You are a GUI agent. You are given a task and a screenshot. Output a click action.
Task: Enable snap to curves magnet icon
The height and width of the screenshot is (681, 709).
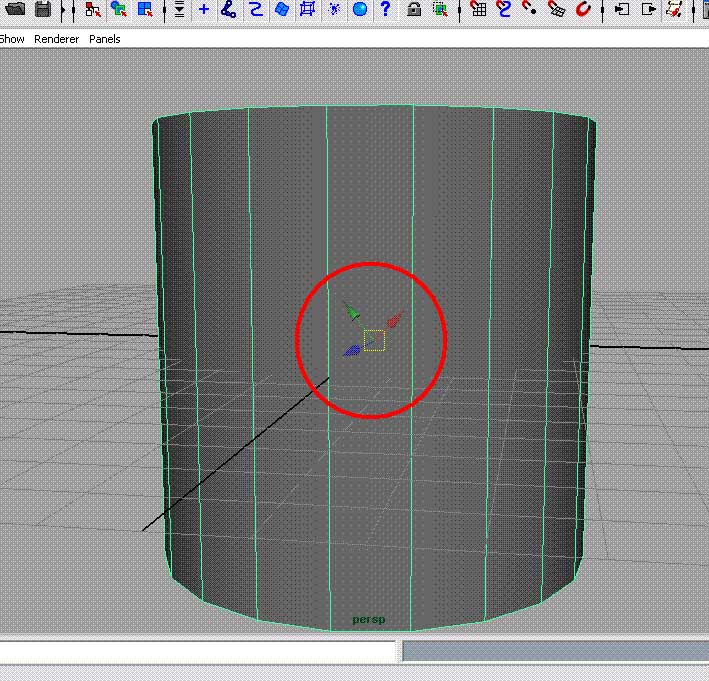504,10
